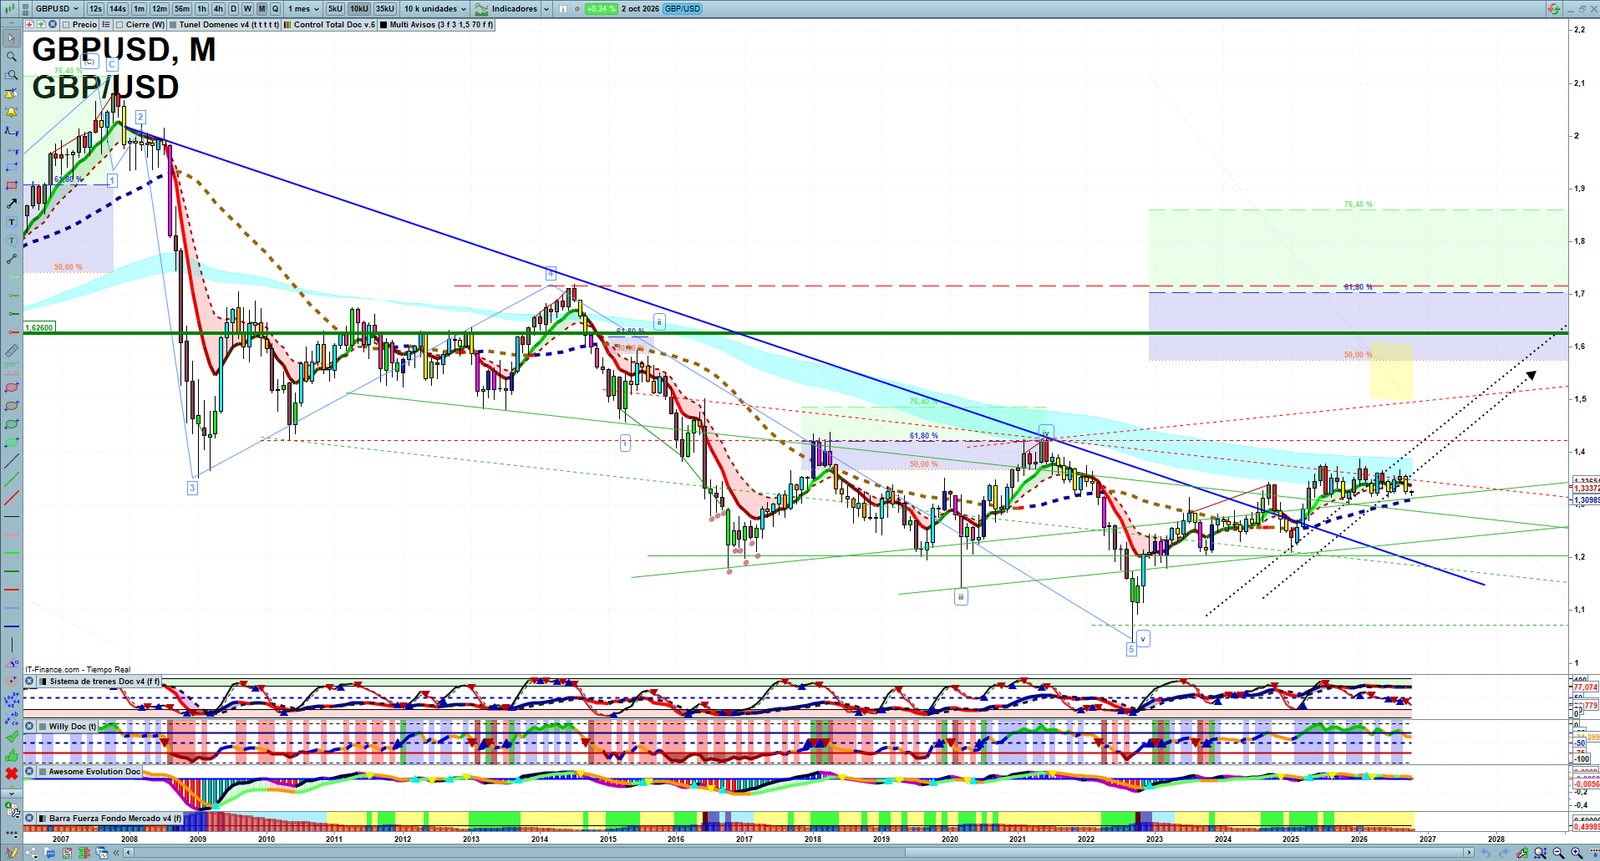
Task: Select the black arrow drawing tool
Action: coord(11,203)
